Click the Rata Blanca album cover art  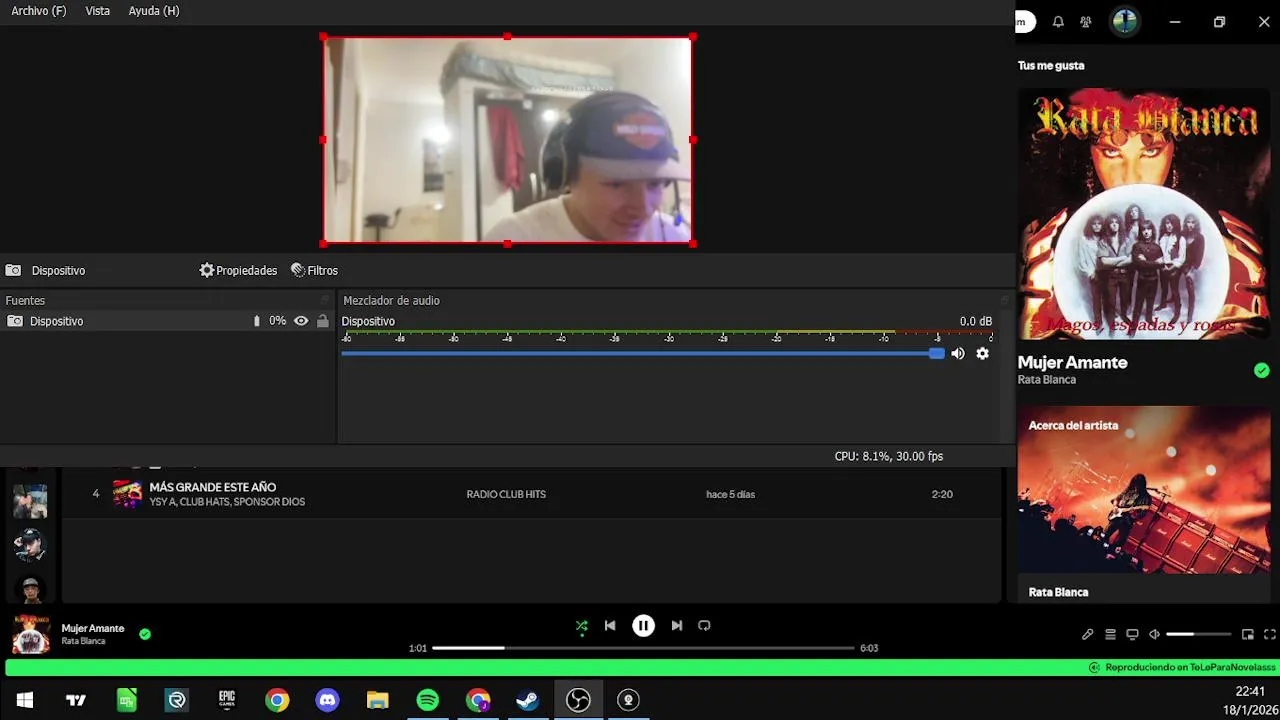(x=1144, y=214)
